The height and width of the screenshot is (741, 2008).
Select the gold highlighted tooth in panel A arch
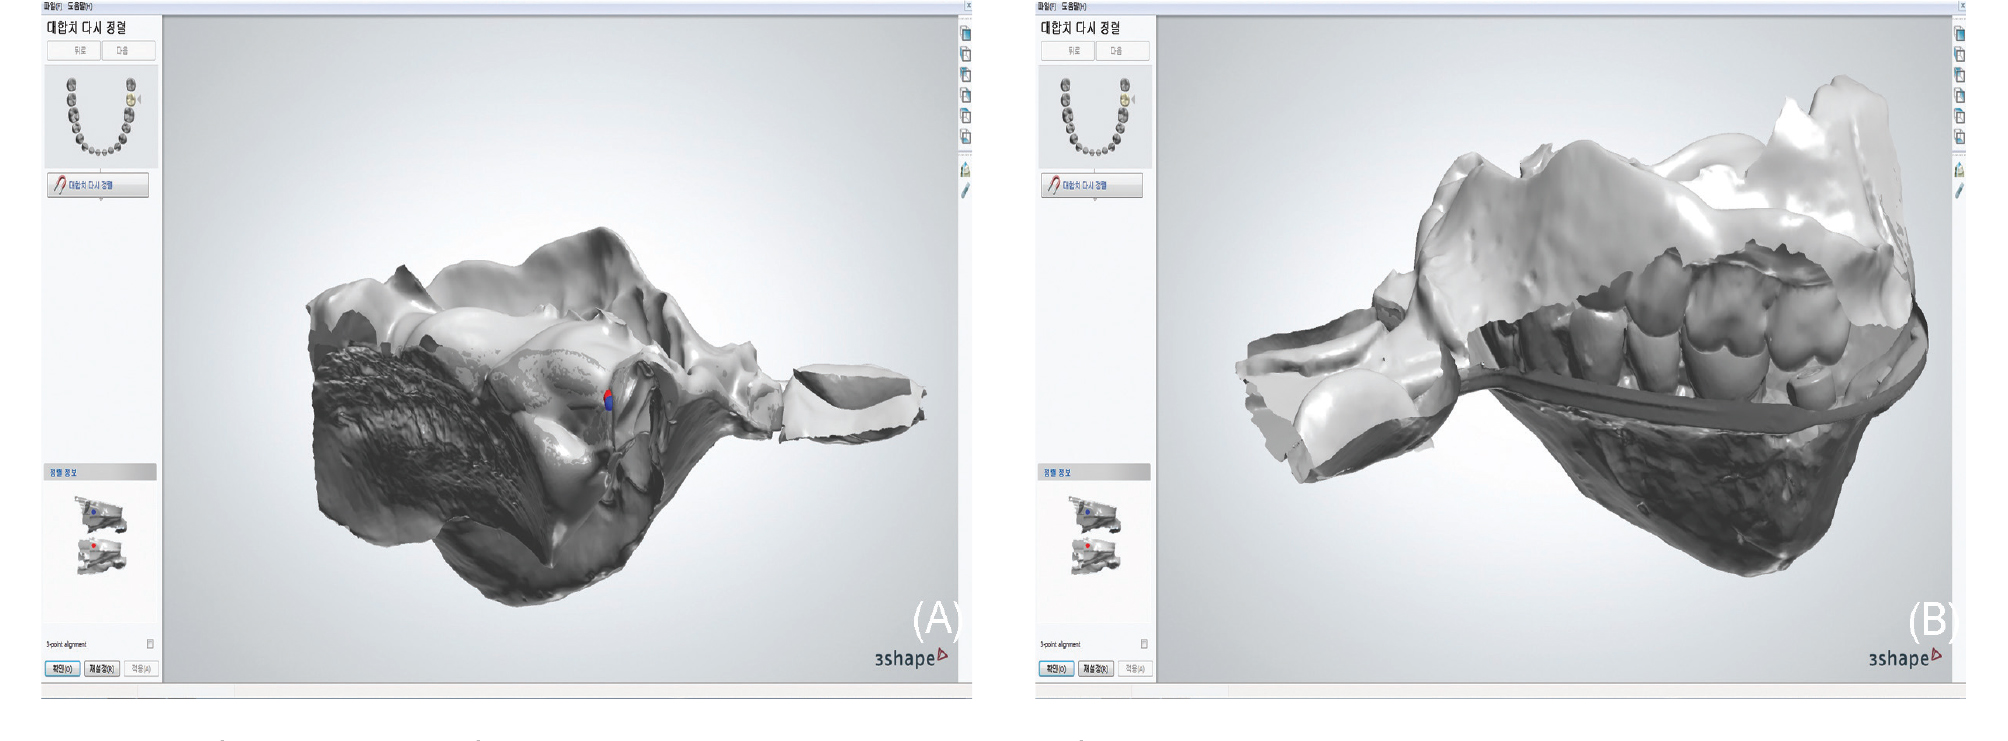coord(130,100)
